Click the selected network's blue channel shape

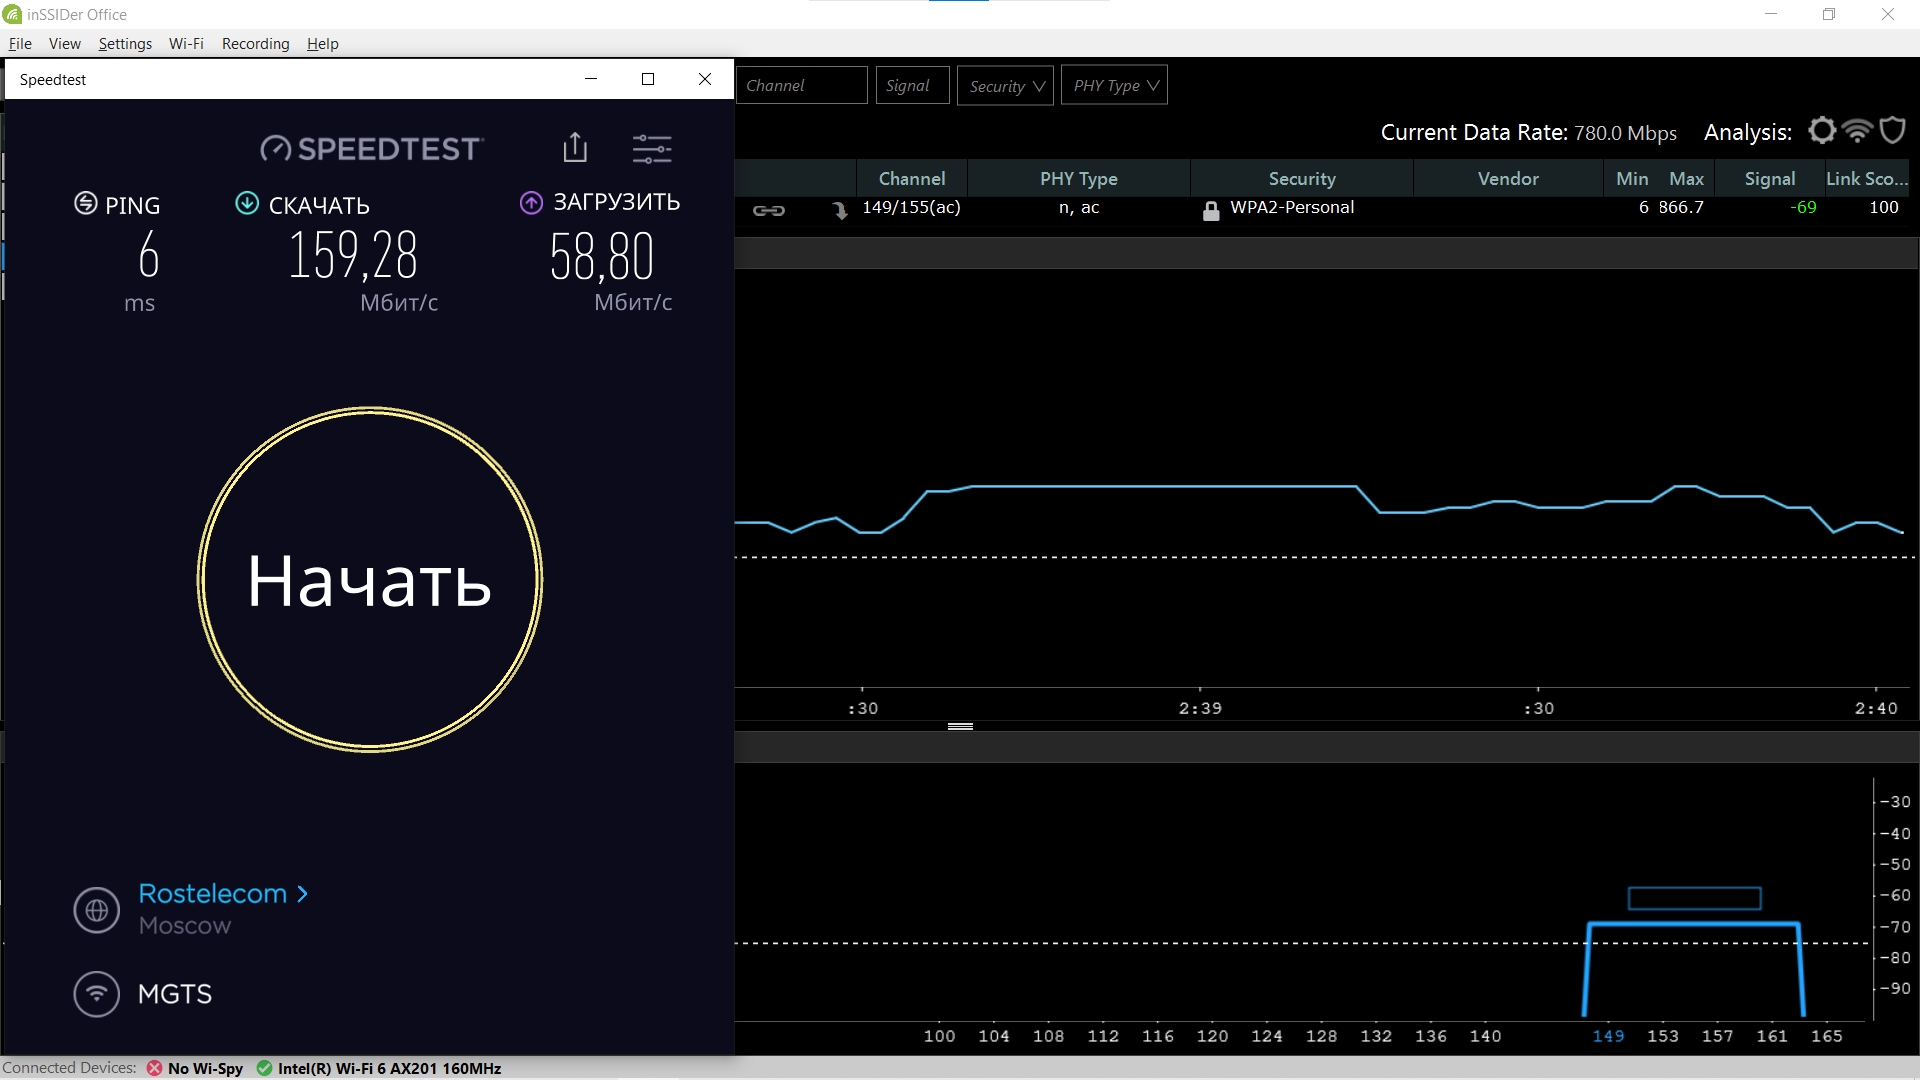point(1694,968)
